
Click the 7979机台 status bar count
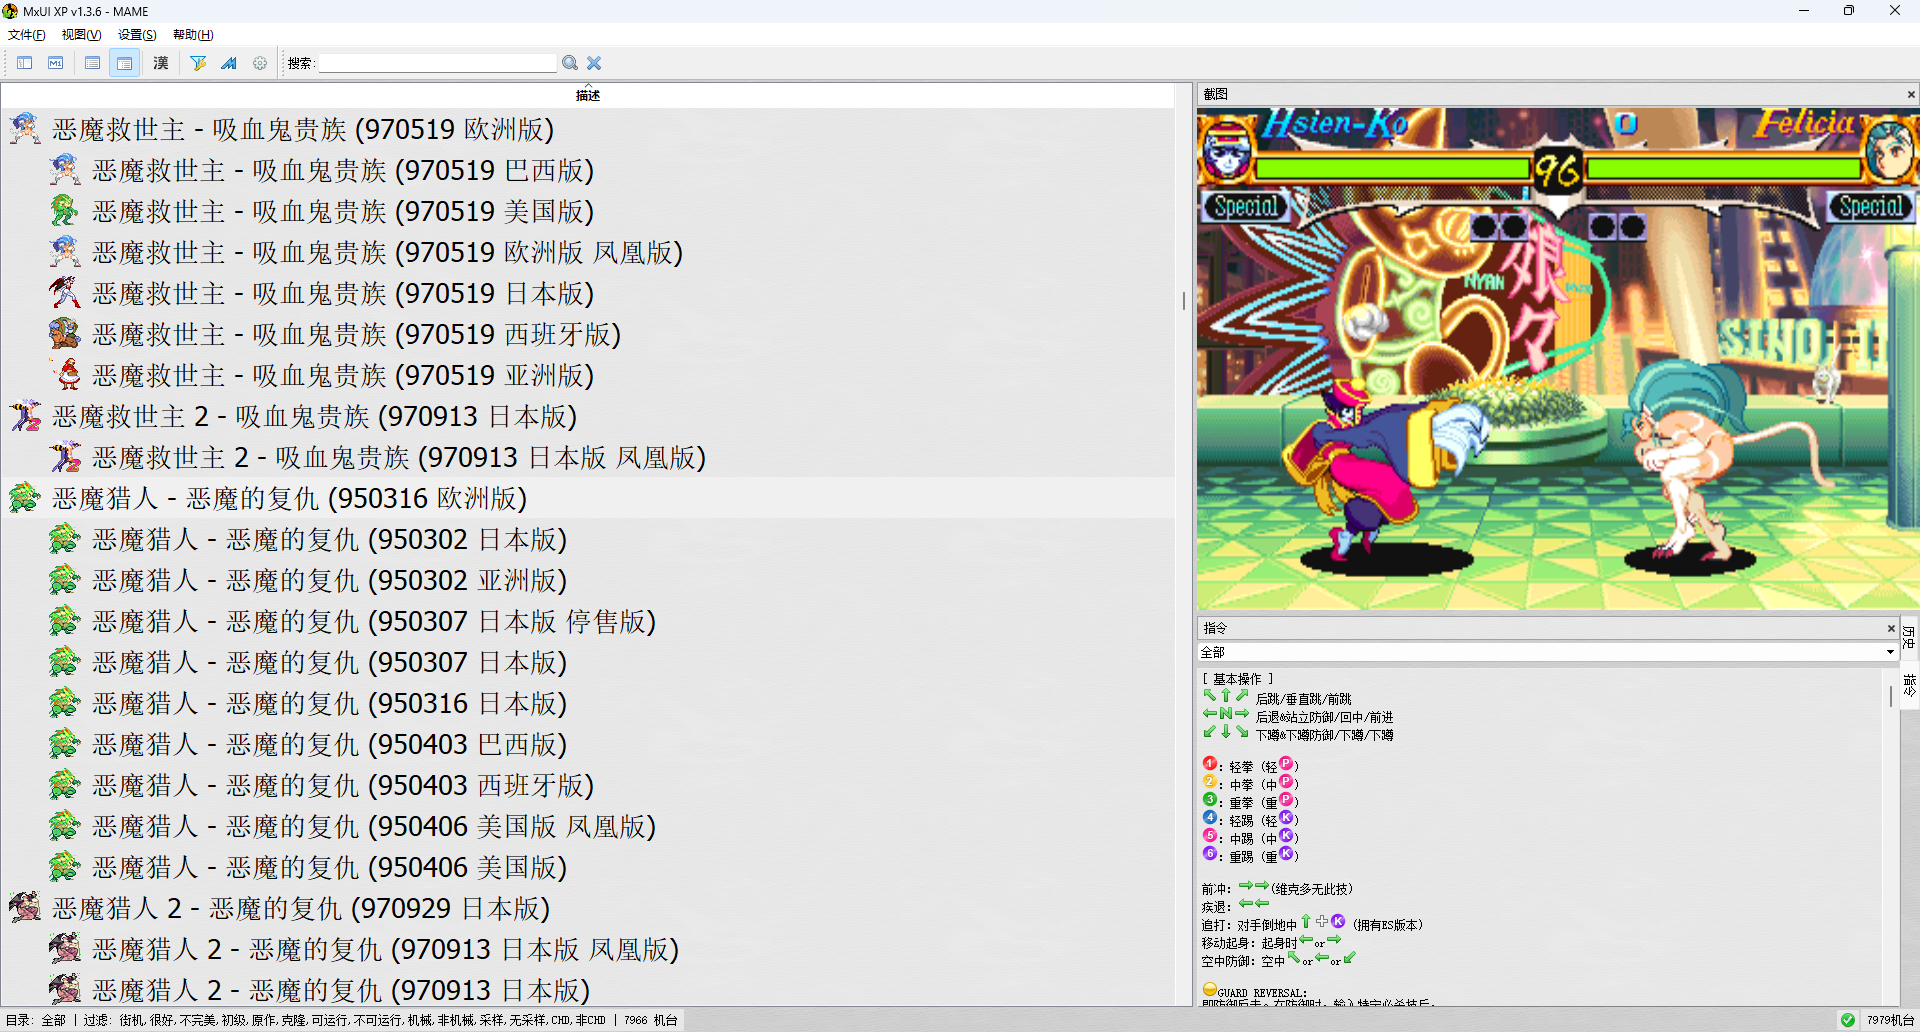(x=1890, y=1020)
